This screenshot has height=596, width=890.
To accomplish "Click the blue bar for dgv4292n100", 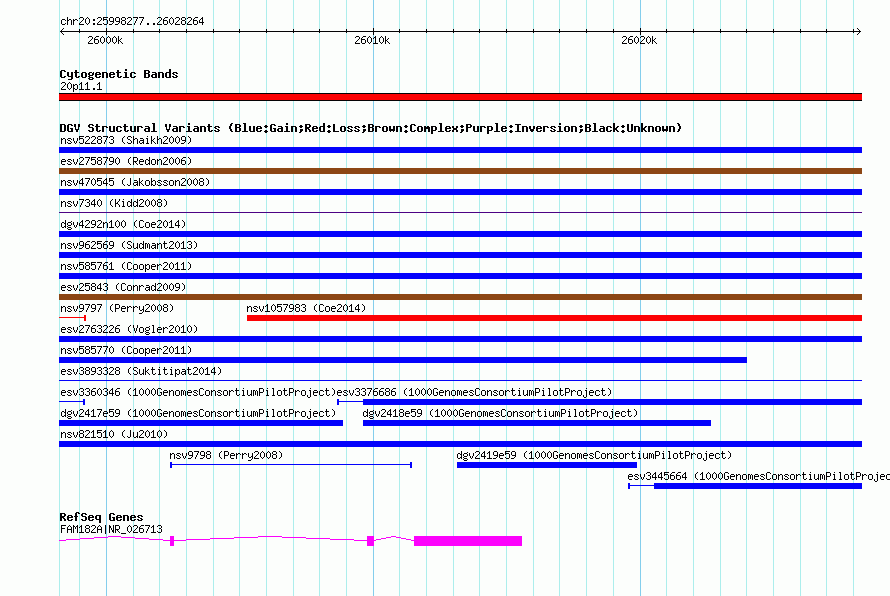I will click(x=460, y=234).
